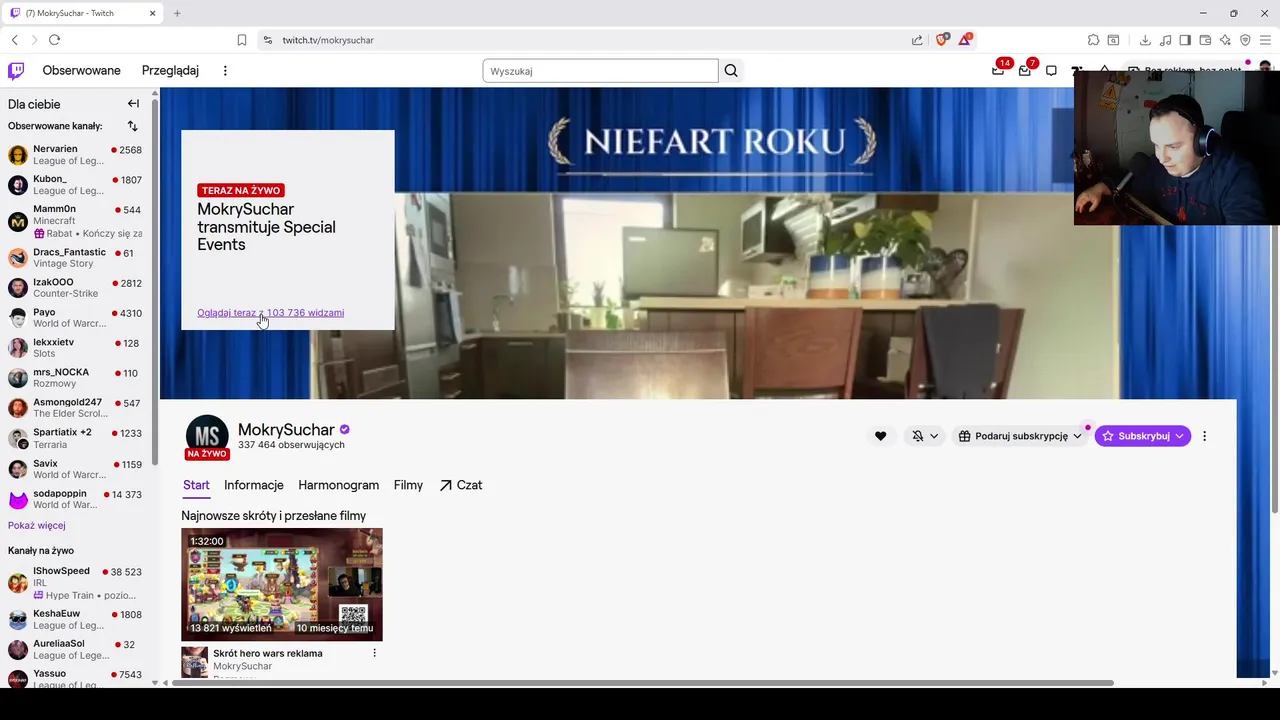Open Brave VPN shield icon

pos(1245,40)
